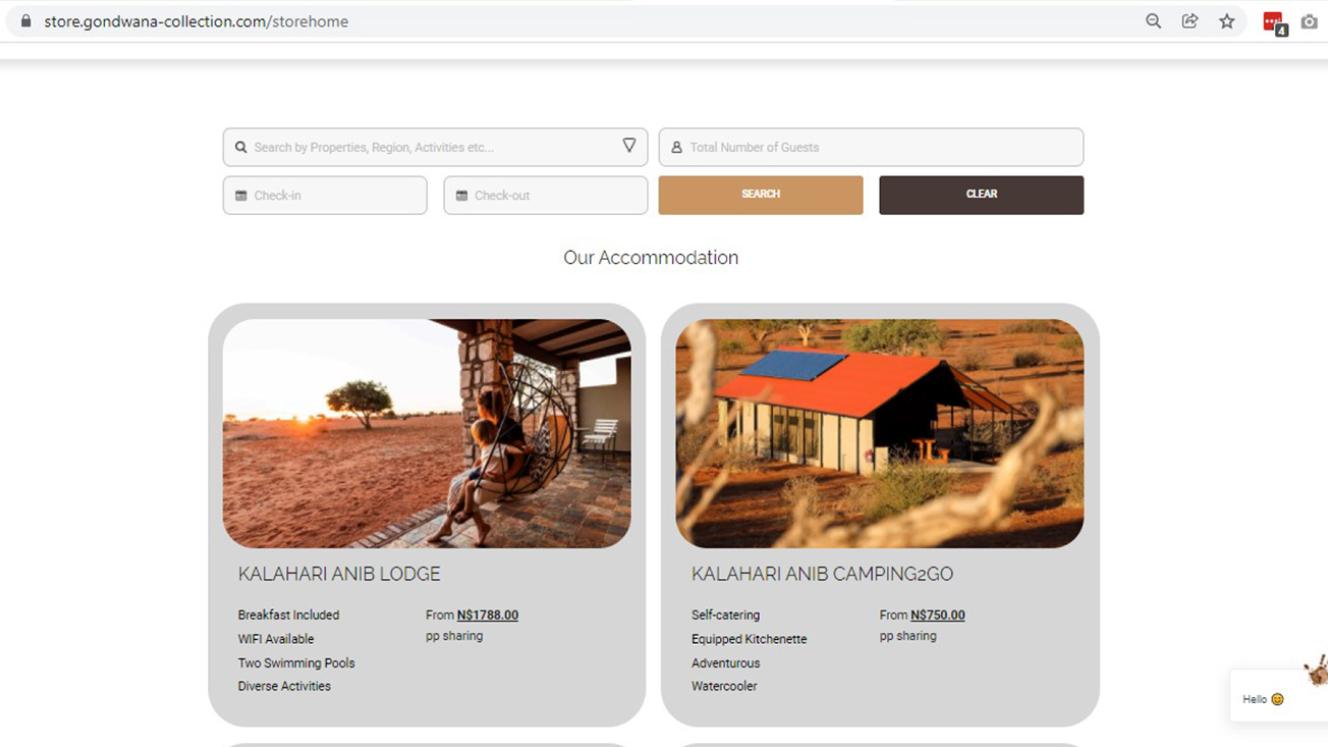
Task: Expand the properties search dropdown arrow
Action: tap(629, 146)
